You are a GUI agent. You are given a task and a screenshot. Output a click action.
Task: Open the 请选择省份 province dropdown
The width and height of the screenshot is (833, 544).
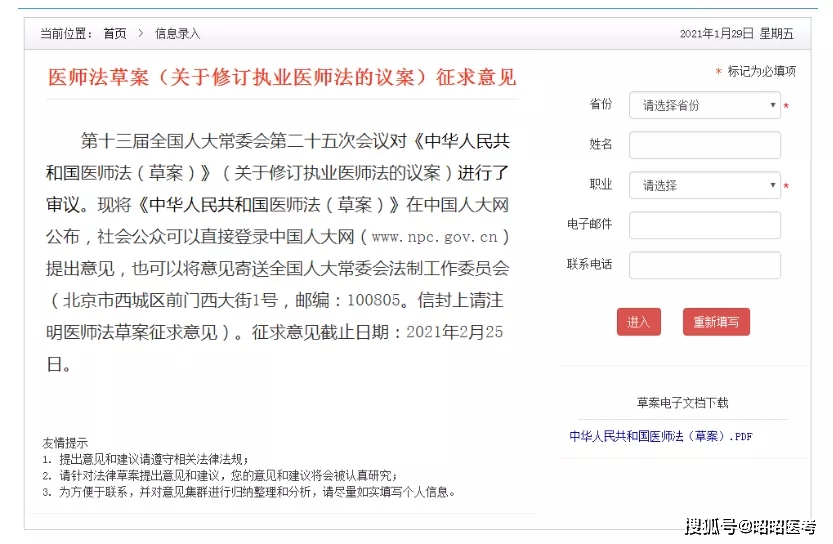[704, 105]
